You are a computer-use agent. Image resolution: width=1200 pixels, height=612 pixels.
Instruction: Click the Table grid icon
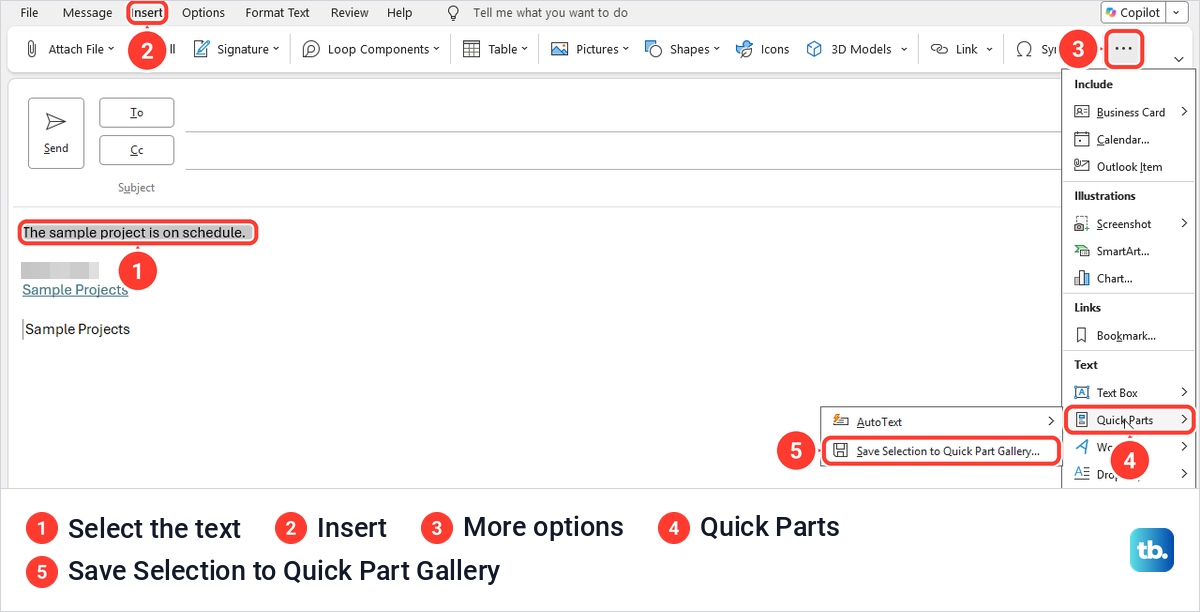471,49
